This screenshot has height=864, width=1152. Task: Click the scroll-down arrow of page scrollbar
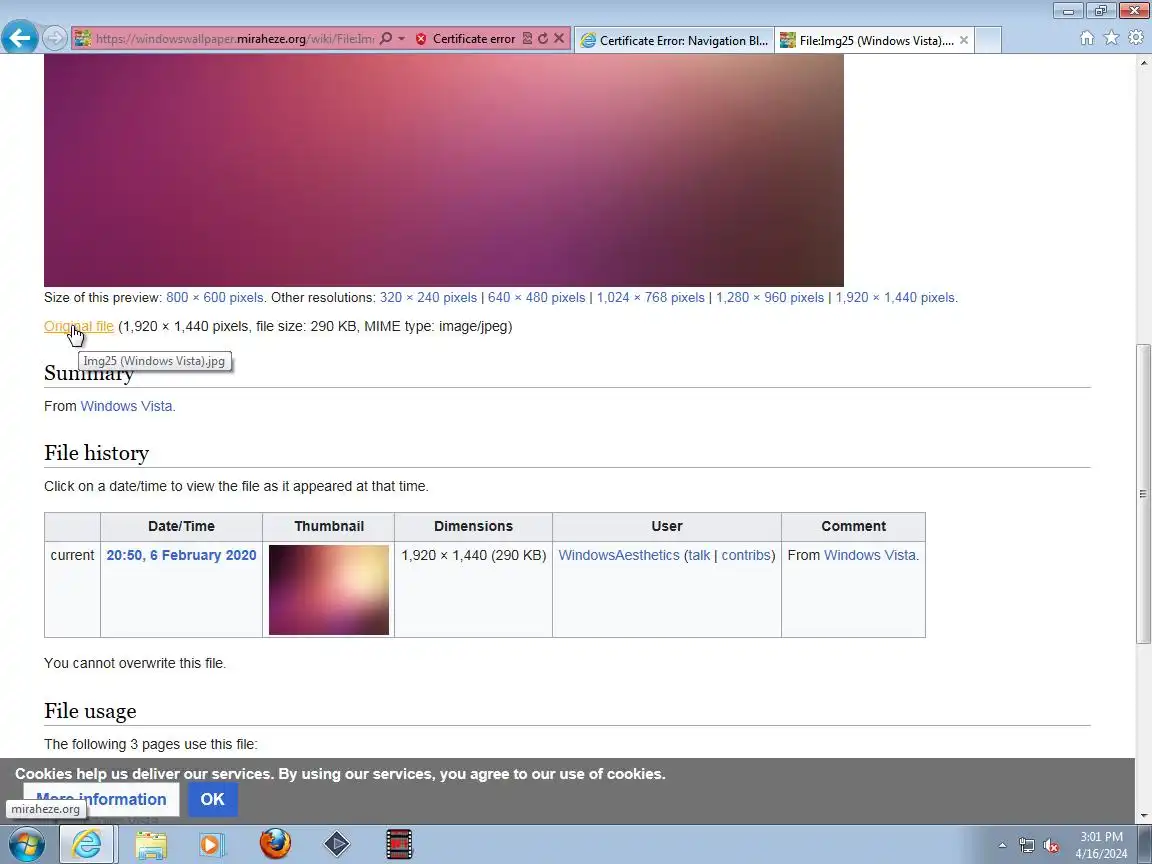[1144, 816]
